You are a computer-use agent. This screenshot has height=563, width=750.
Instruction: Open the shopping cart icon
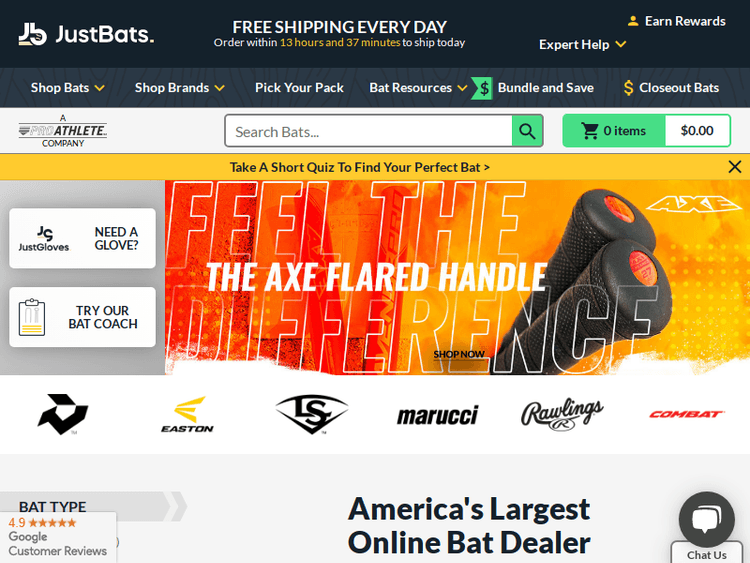[x=589, y=131]
